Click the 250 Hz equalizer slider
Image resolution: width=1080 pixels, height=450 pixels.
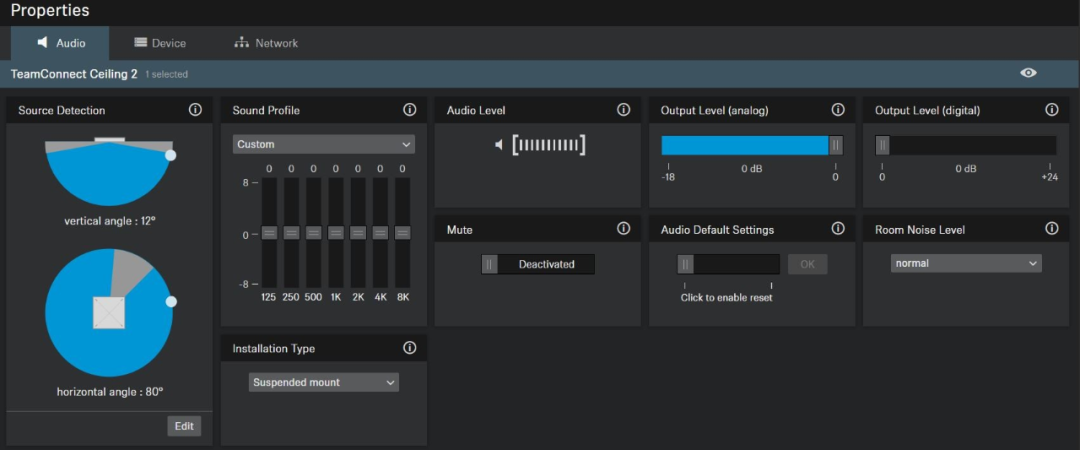(x=291, y=233)
